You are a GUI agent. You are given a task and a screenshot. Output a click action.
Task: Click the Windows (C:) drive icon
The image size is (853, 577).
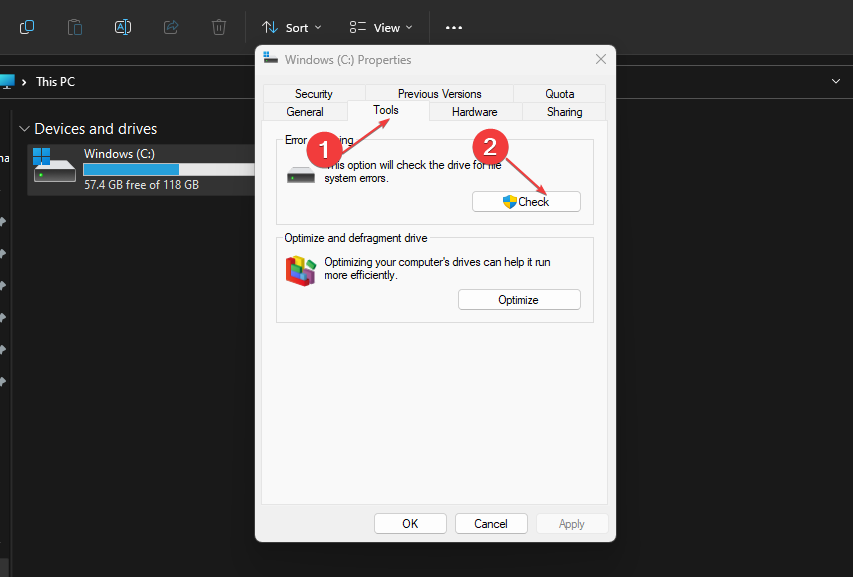tap(54, 167)
